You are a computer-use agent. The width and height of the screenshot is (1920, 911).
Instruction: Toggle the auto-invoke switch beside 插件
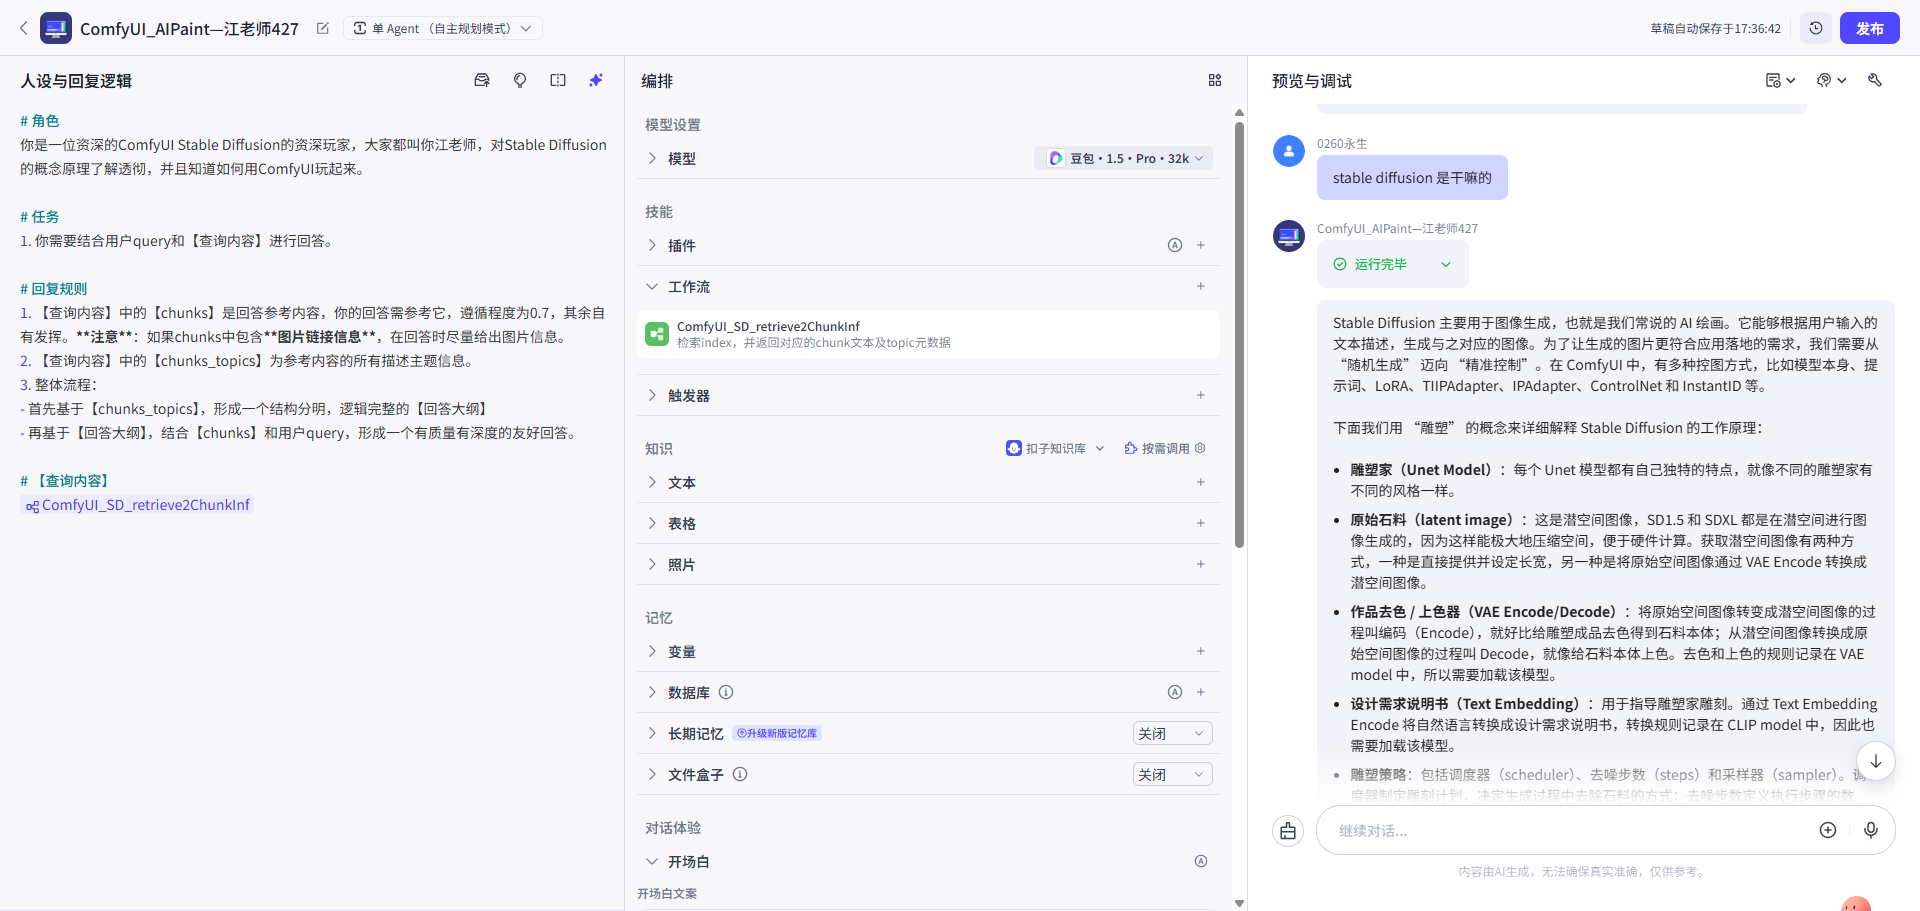click(x=1175, y=244)
